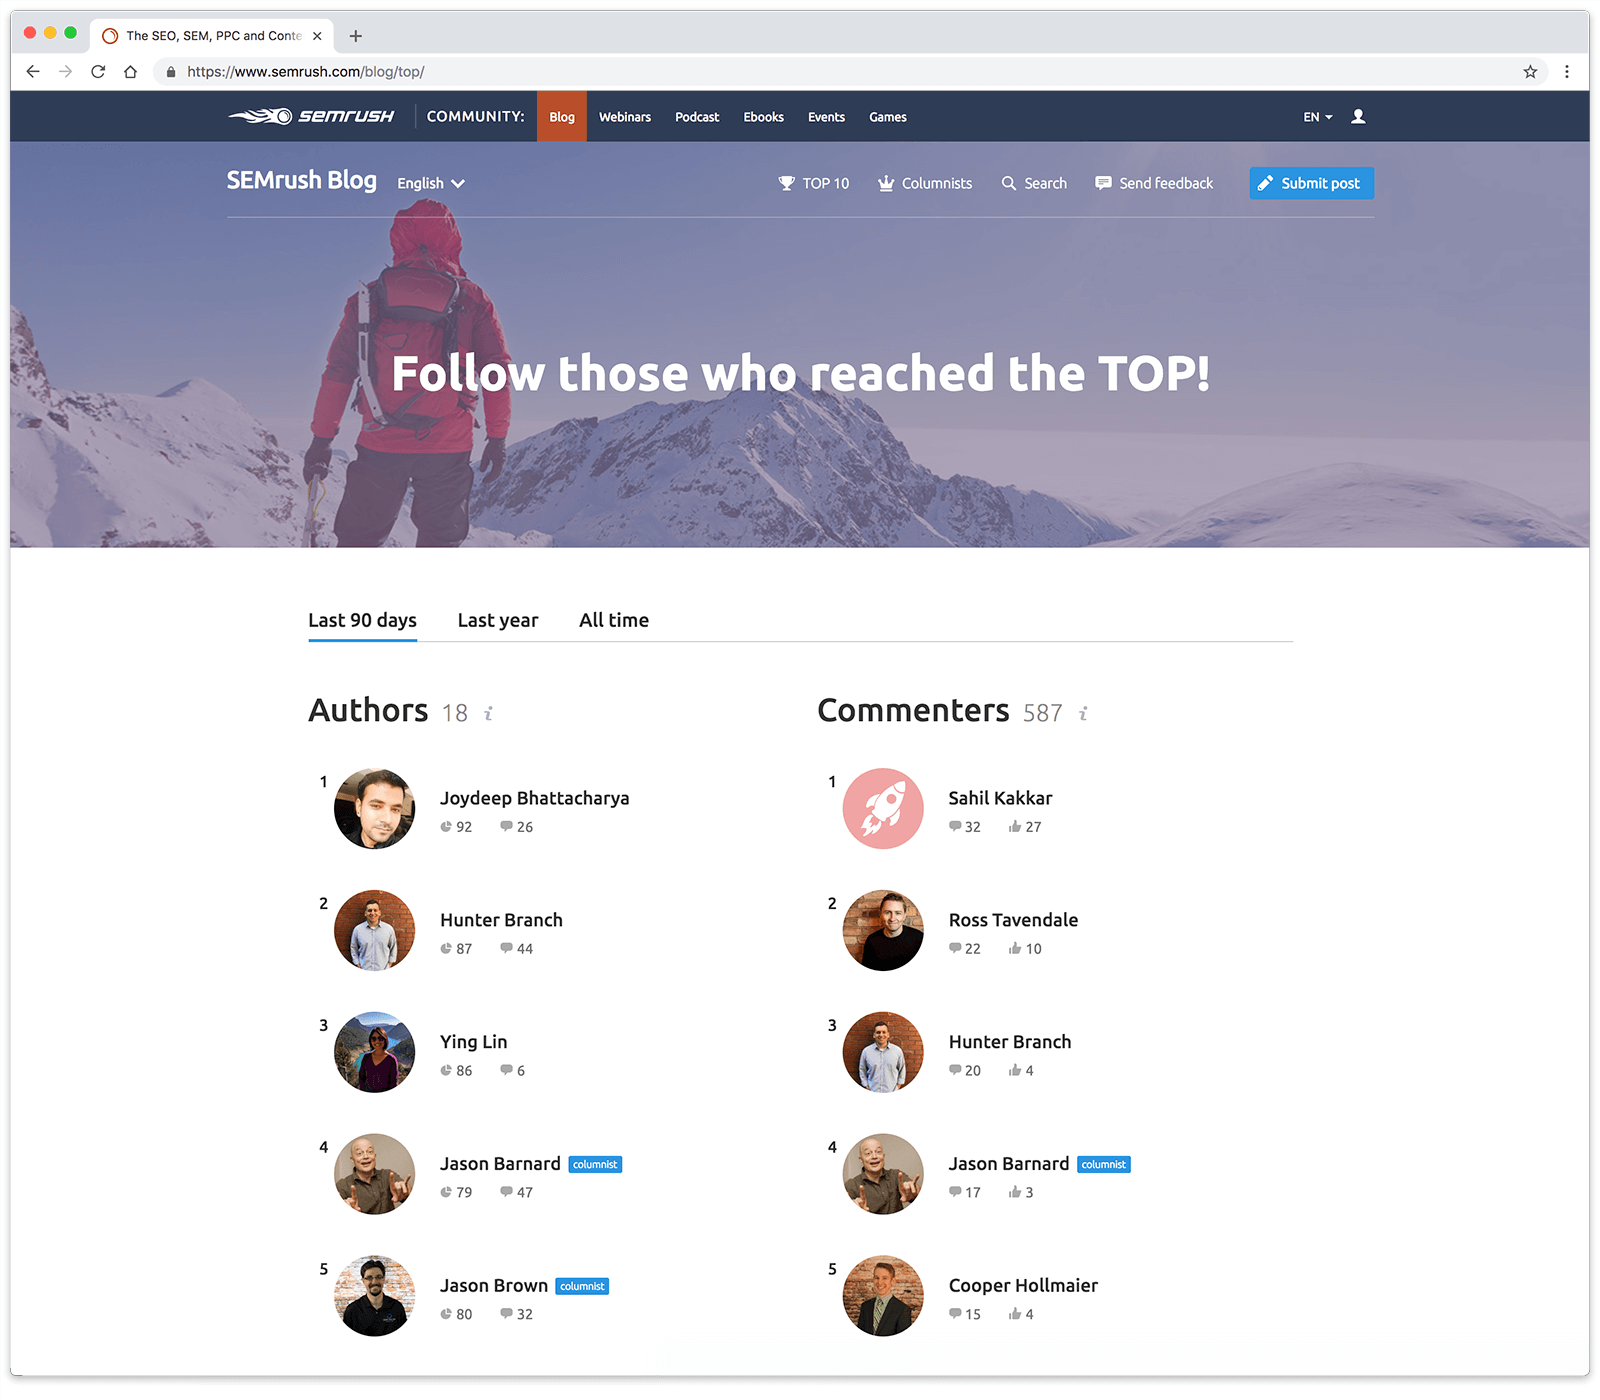Open the EN locale selector
The image size is (1600, 1400).
click(x=1318, y=117)
